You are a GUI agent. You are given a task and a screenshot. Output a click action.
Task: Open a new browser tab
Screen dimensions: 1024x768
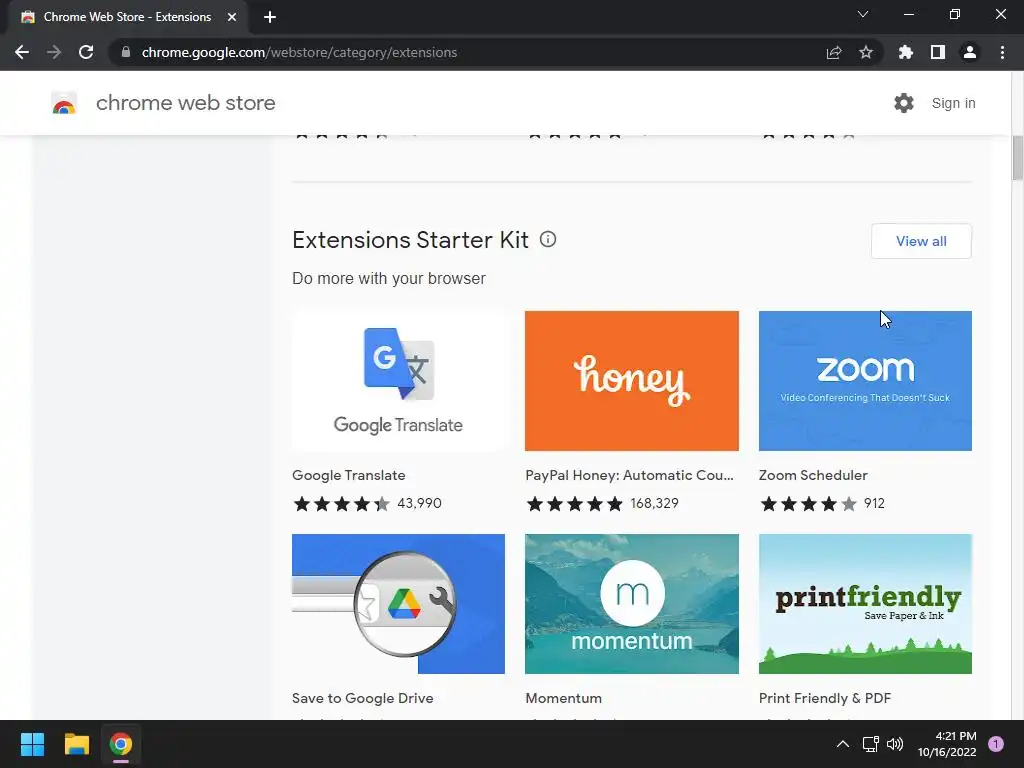(x=270, y=17)
